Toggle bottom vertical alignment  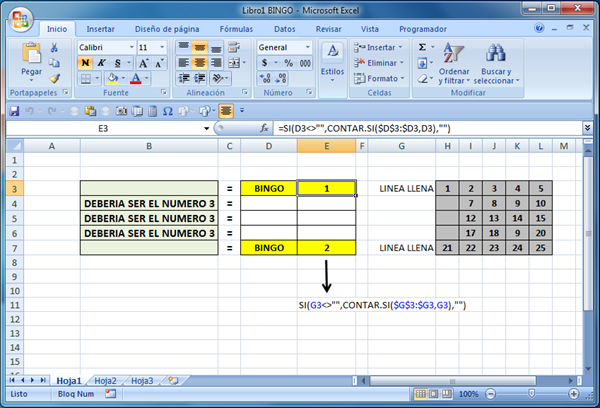tap(216, 47)
